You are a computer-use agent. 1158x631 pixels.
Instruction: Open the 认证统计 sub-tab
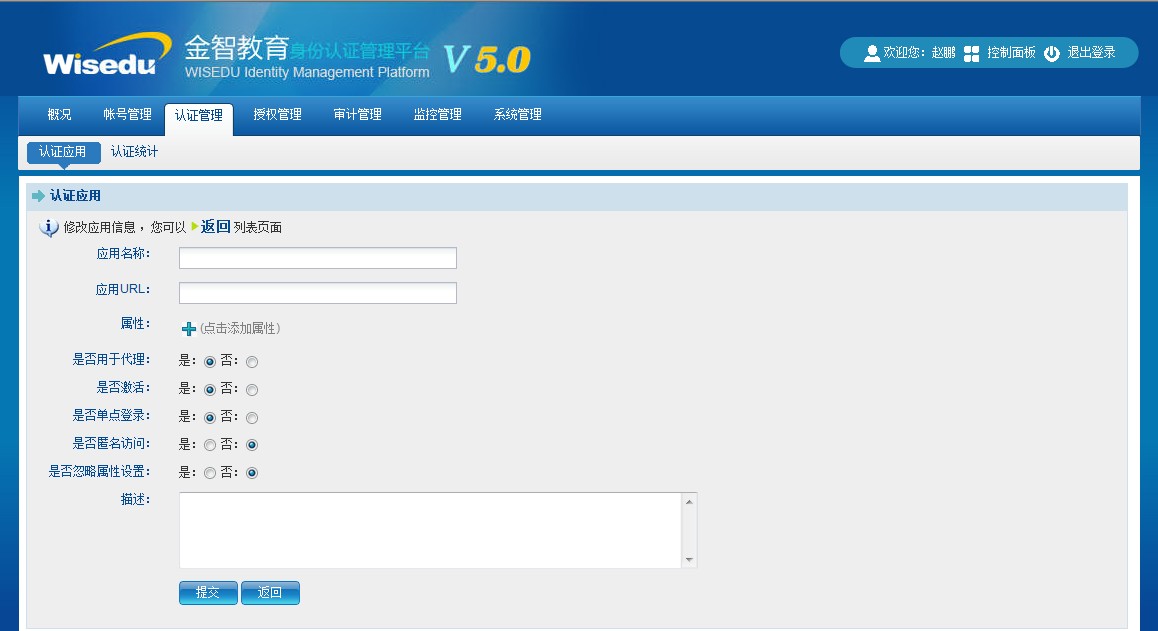coord(134,152)
